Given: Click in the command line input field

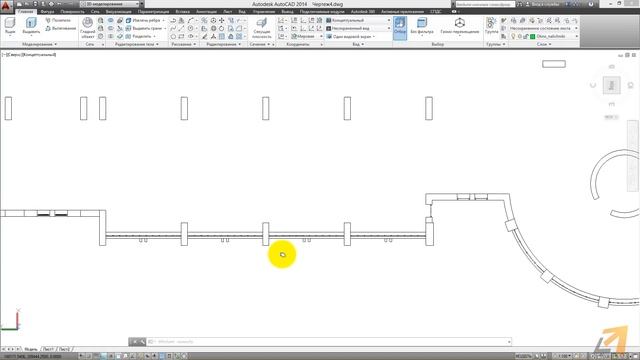Looking at the screenshot, I should (x=329, y=342).
